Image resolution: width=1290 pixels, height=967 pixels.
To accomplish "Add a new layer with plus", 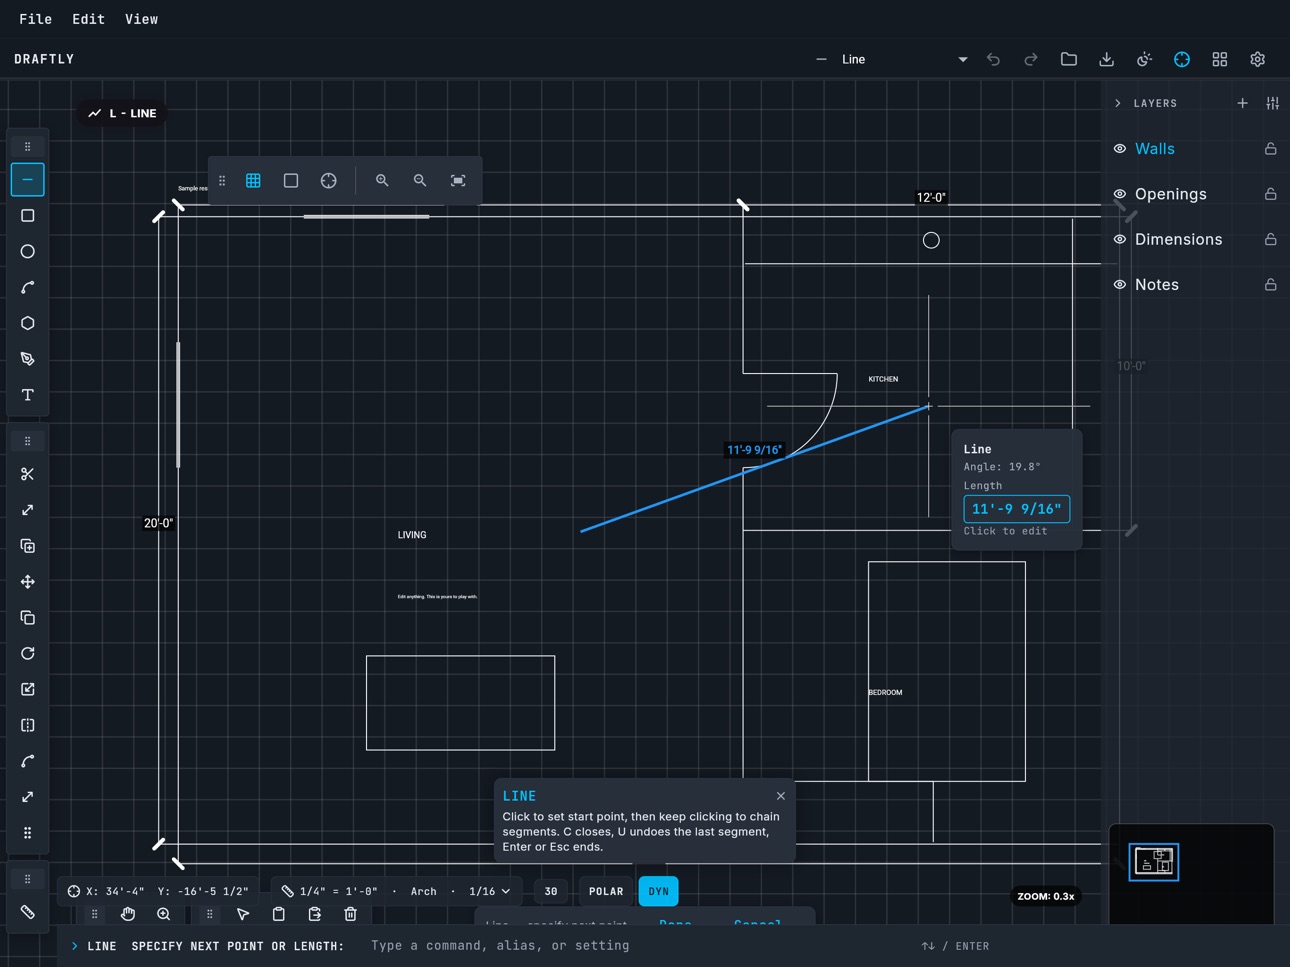I will tap(1242, 103).
